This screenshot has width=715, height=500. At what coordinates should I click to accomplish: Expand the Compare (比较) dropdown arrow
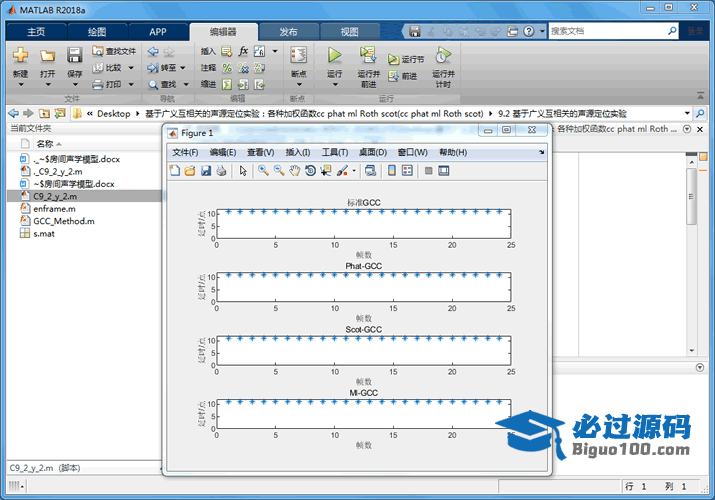pyautogui.click(x=130, y=68)
